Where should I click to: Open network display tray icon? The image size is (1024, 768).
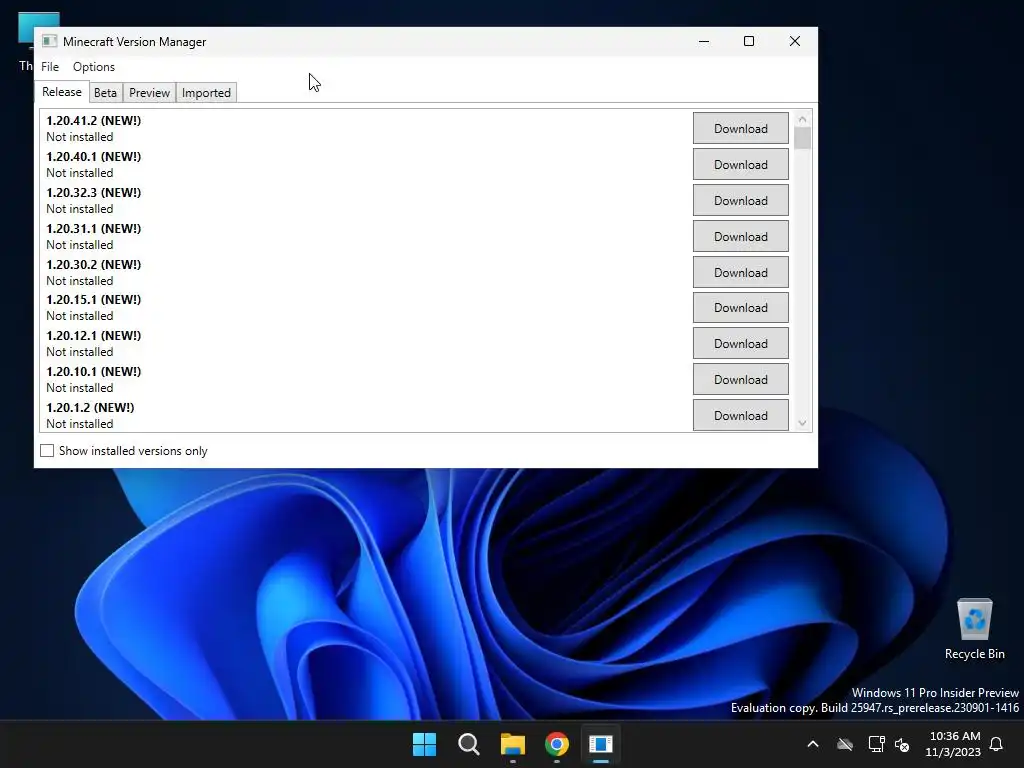[876, 744]
